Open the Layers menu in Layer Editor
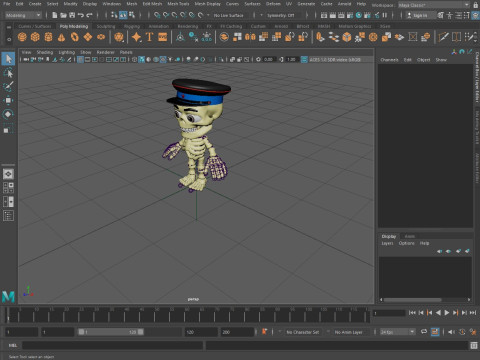 387,243
